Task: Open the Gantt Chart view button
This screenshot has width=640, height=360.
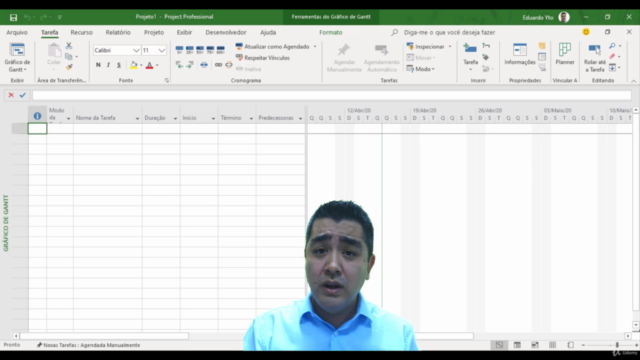Action: click(x=17, y=57)
